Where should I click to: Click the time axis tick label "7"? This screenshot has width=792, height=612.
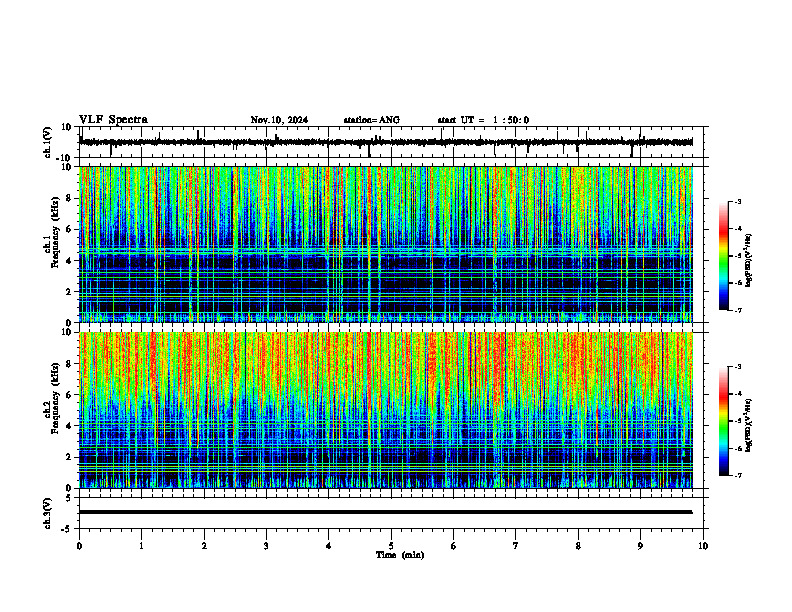coord(516,546)
